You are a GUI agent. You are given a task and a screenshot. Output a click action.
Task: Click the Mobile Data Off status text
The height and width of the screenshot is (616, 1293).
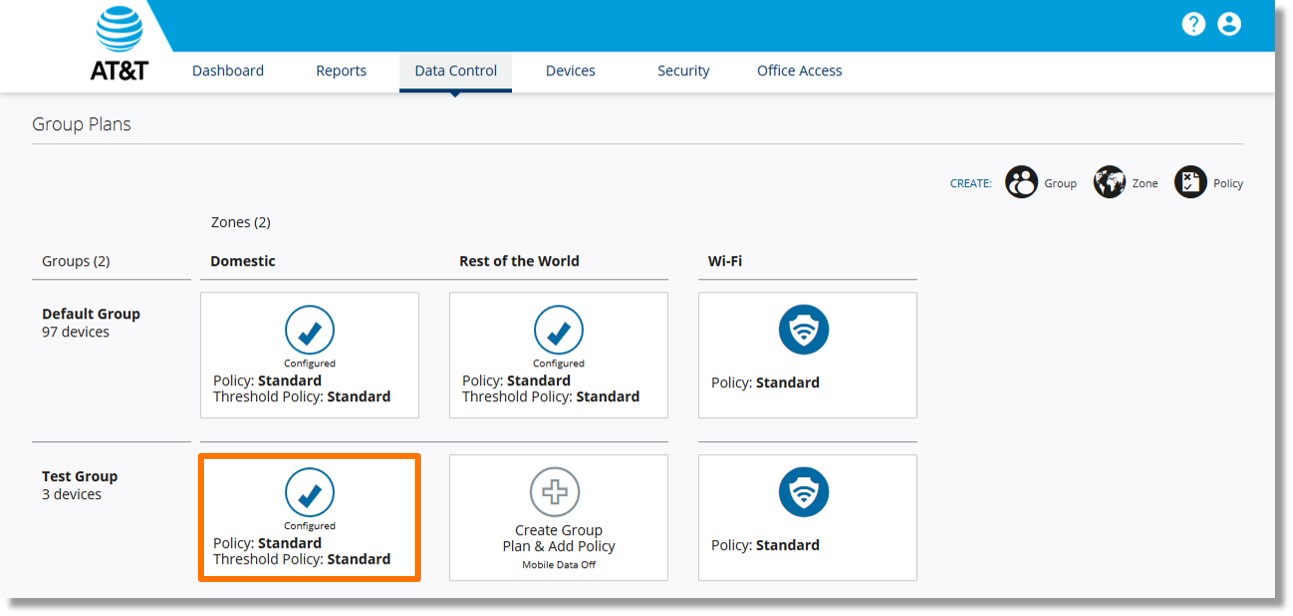click(559, 565)
